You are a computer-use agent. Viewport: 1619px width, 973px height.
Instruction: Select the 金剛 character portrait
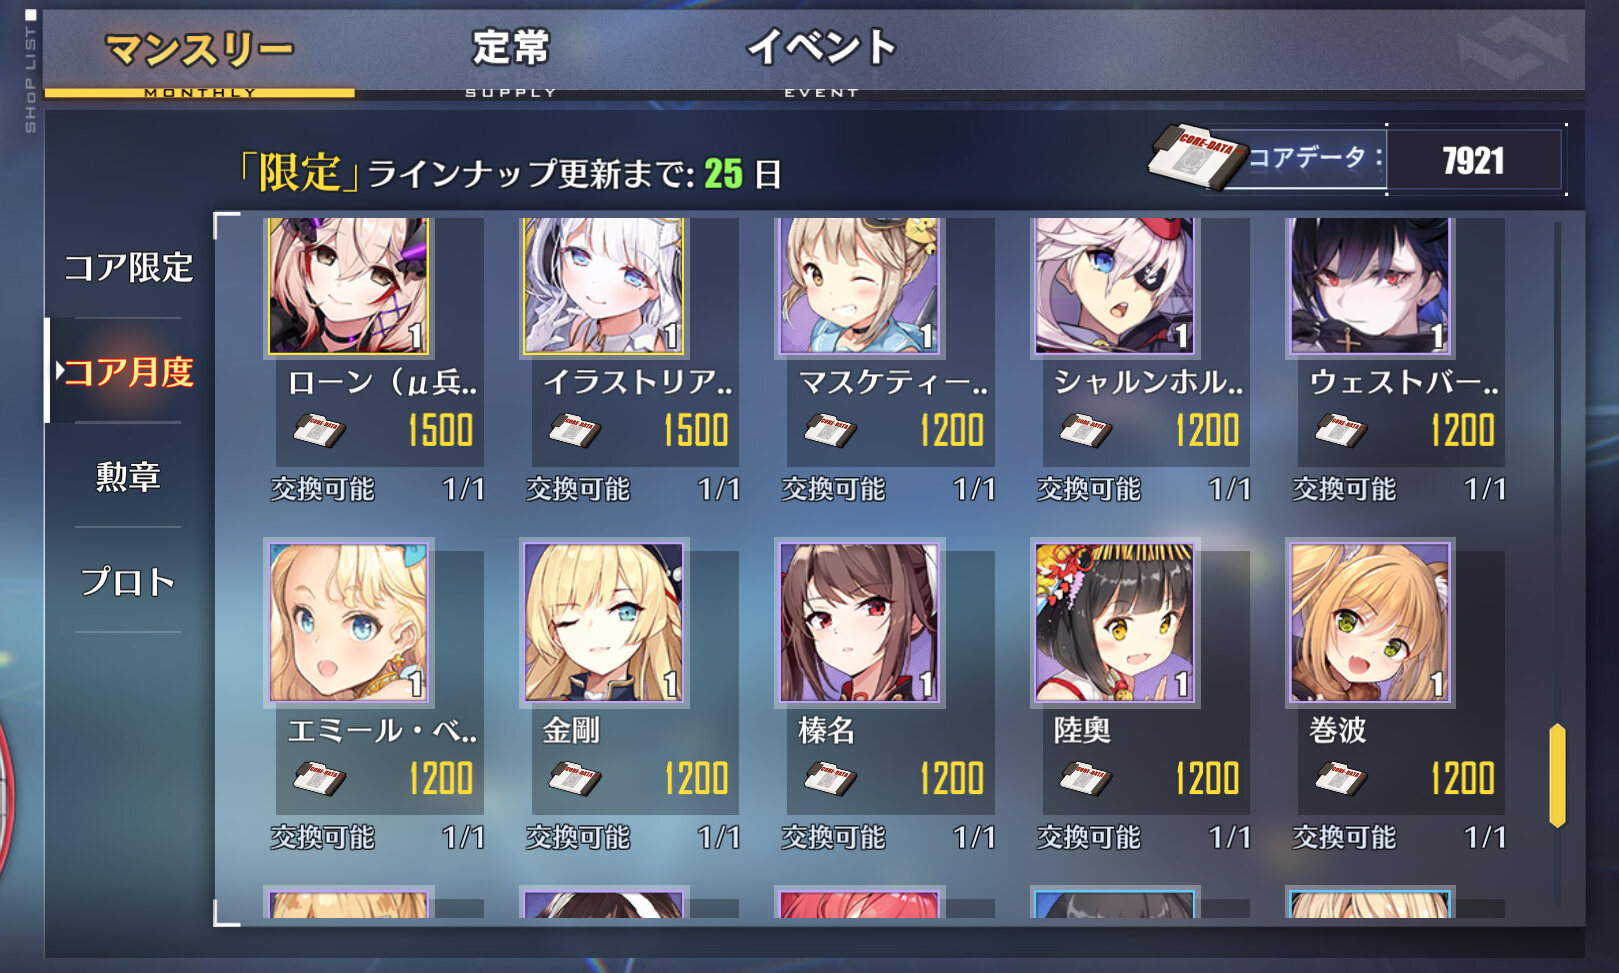603,622
